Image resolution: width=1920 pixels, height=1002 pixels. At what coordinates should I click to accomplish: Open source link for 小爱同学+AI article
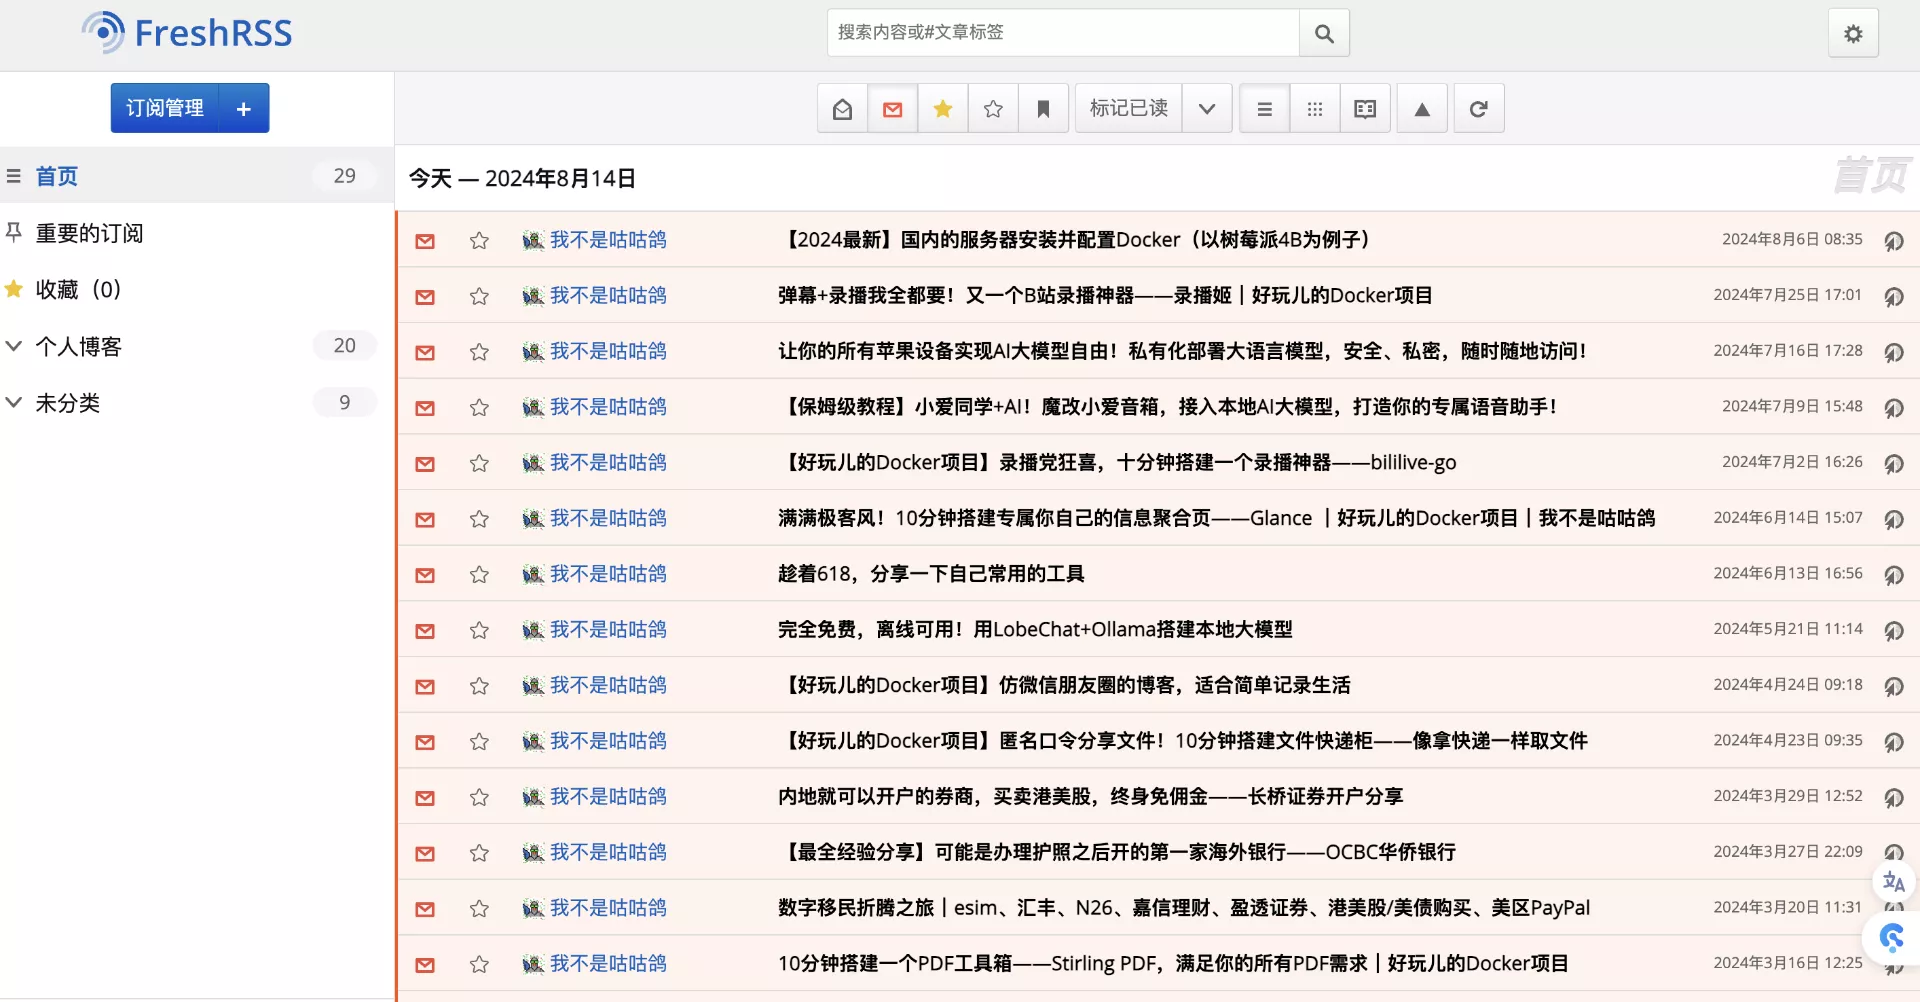1893,408
